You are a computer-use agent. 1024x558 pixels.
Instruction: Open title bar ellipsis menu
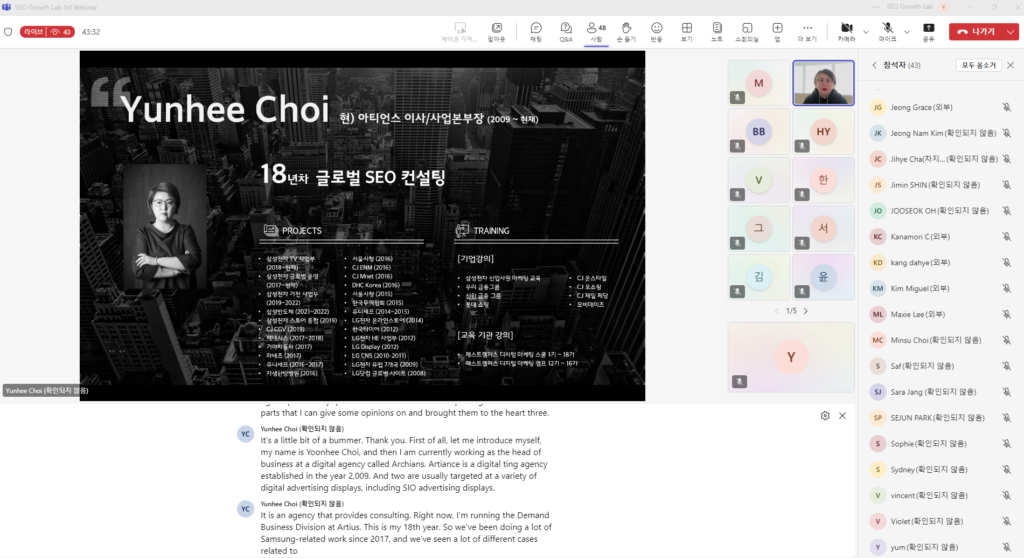pyautogui.click(x=875, y=7)
